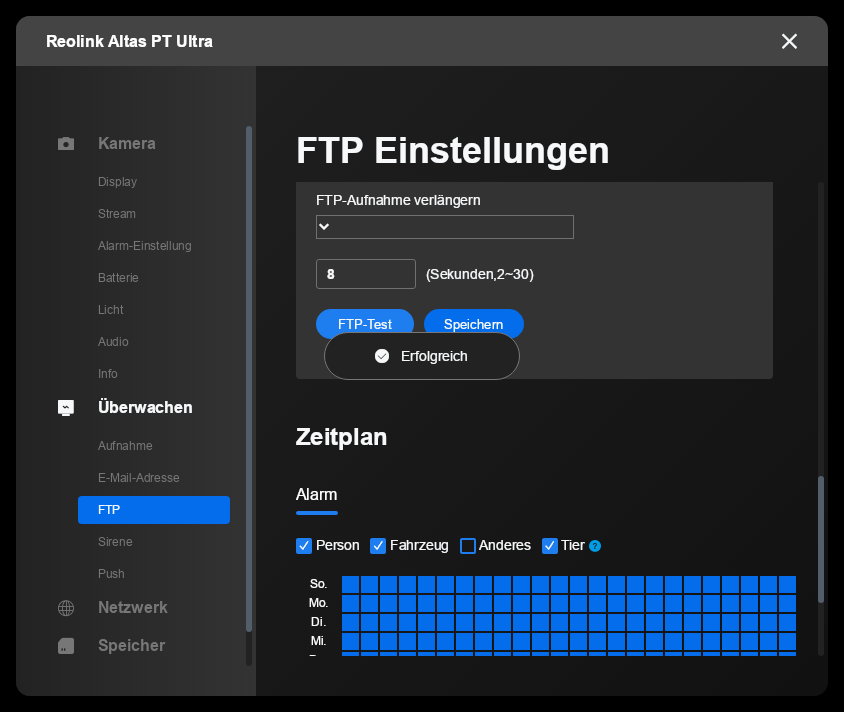The height and width of the screenshot is (712, 844).
Task: Click the Speichern button
Action: 474,323
